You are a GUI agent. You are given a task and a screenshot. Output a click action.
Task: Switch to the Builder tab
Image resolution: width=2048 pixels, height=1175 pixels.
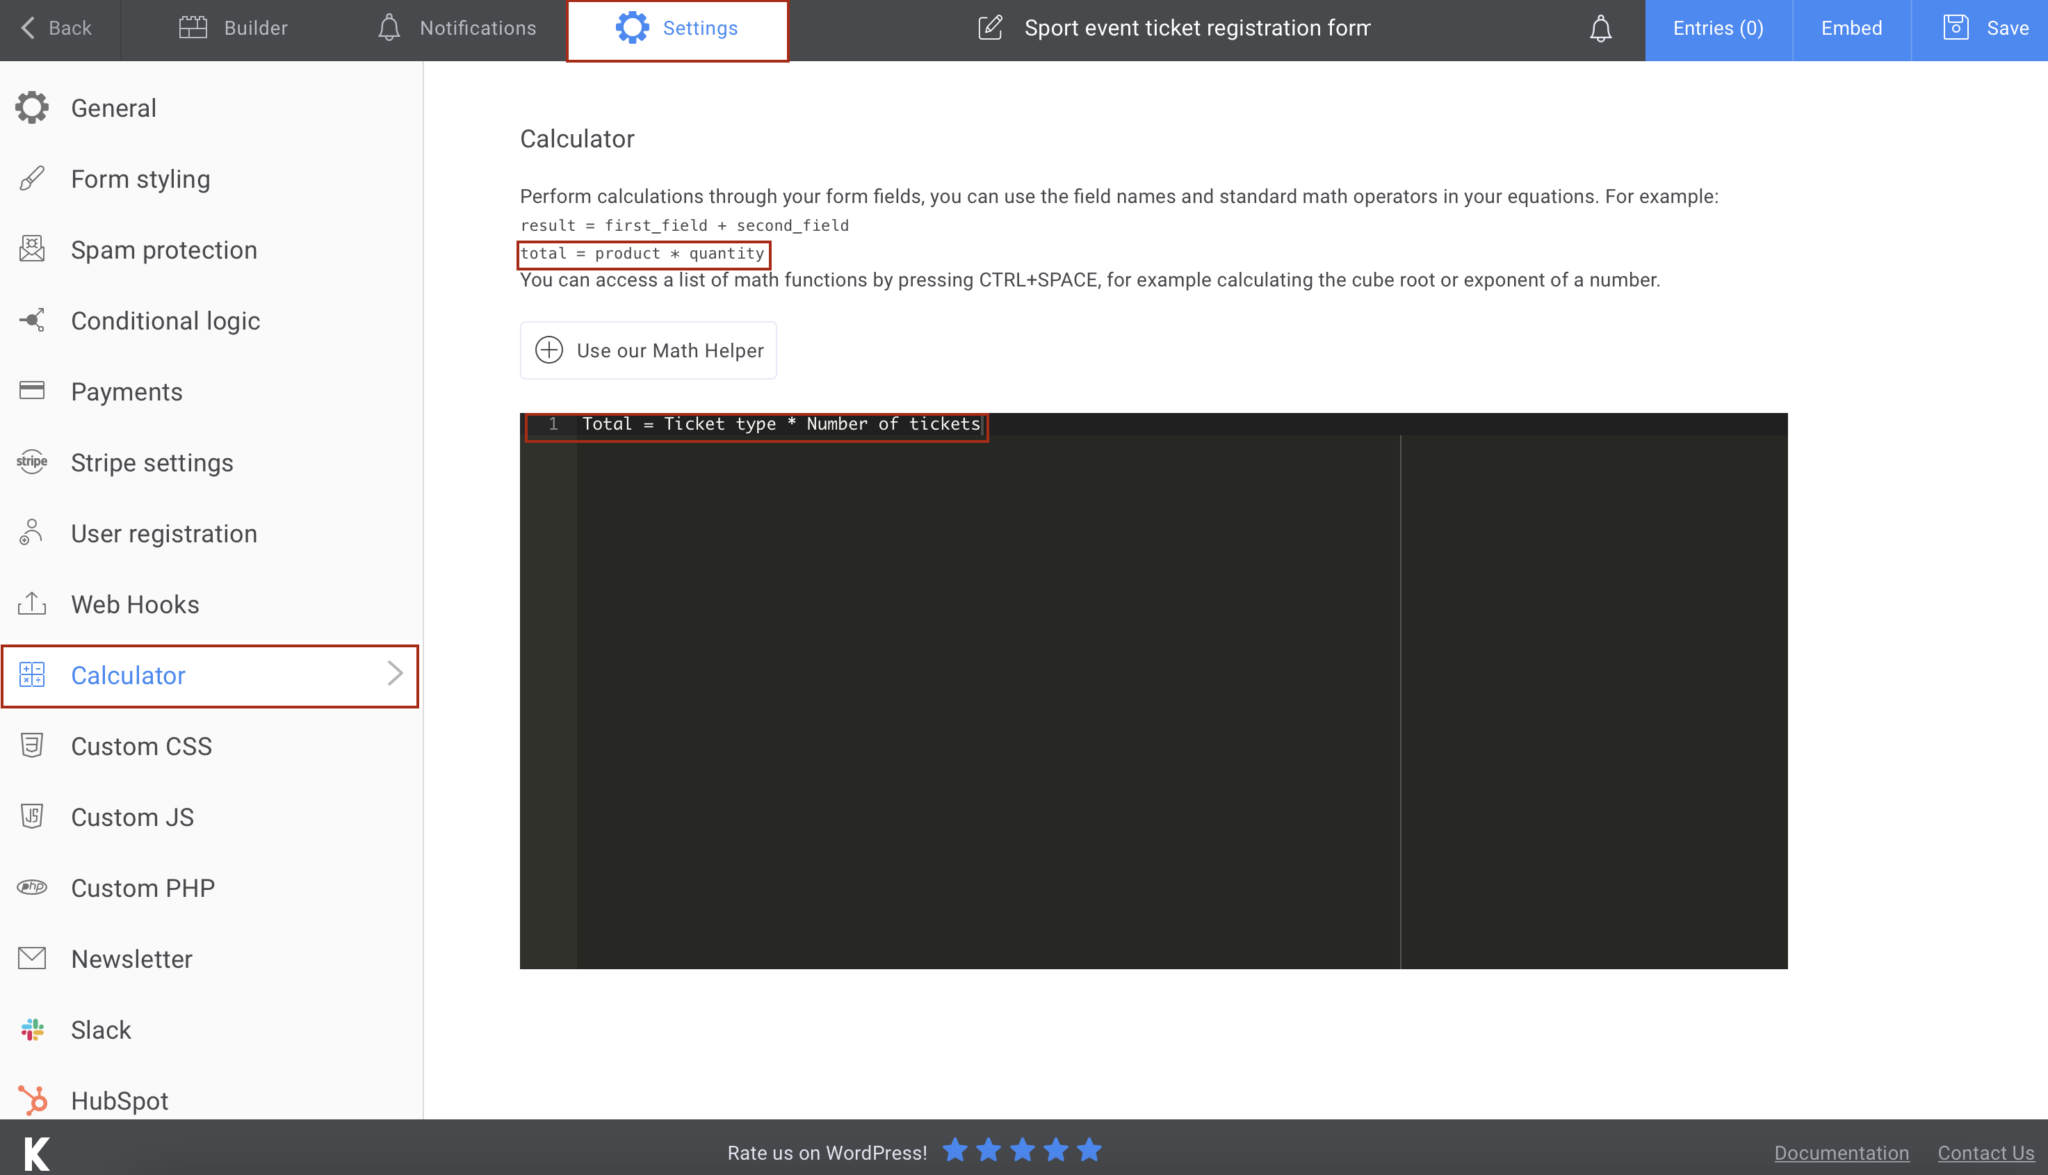pyautogui.click(x=233, y=28)
